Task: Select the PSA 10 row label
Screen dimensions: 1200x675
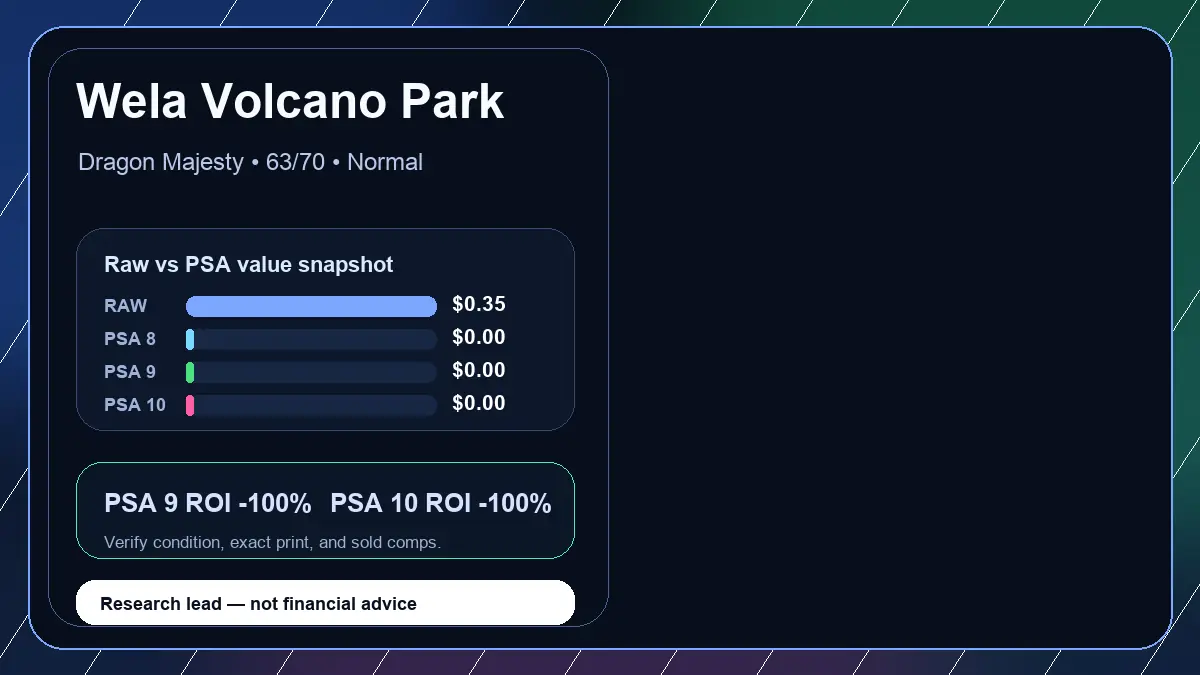Action: point(135,405)
